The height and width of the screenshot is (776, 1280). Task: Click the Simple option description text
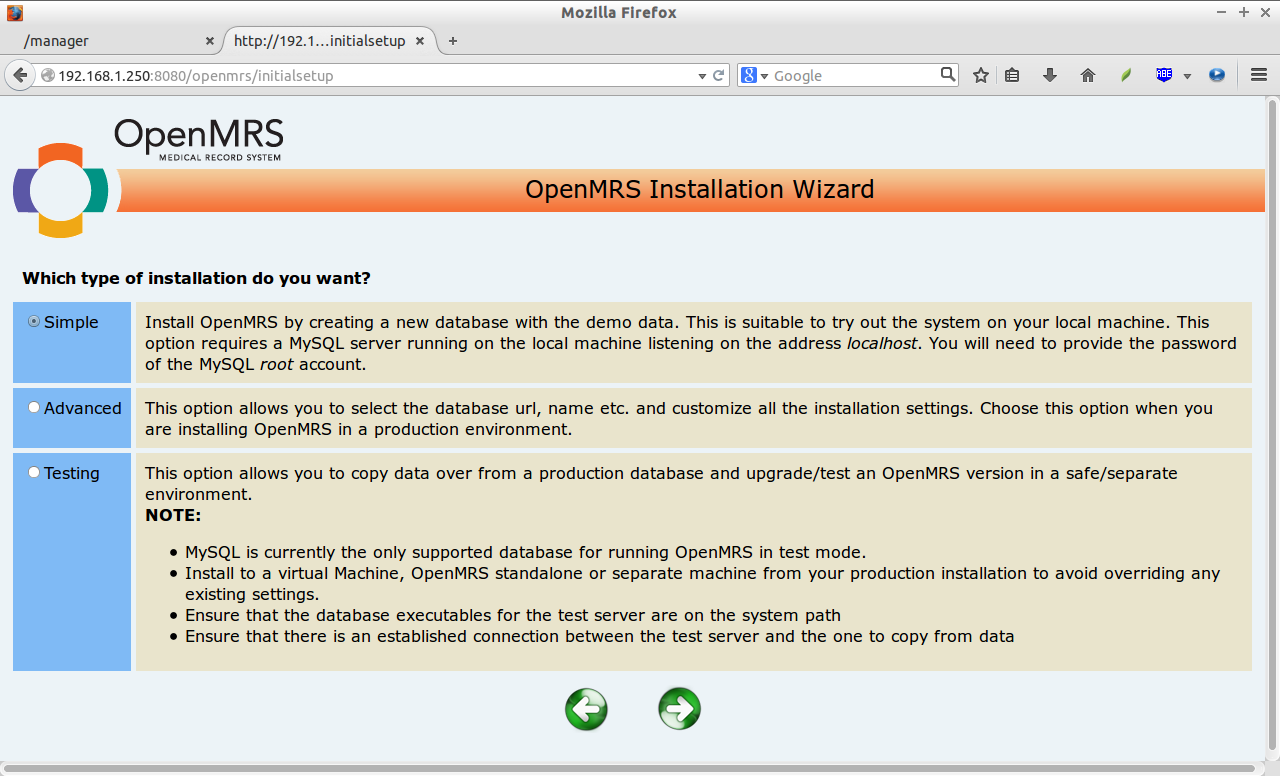click(691, 343)
